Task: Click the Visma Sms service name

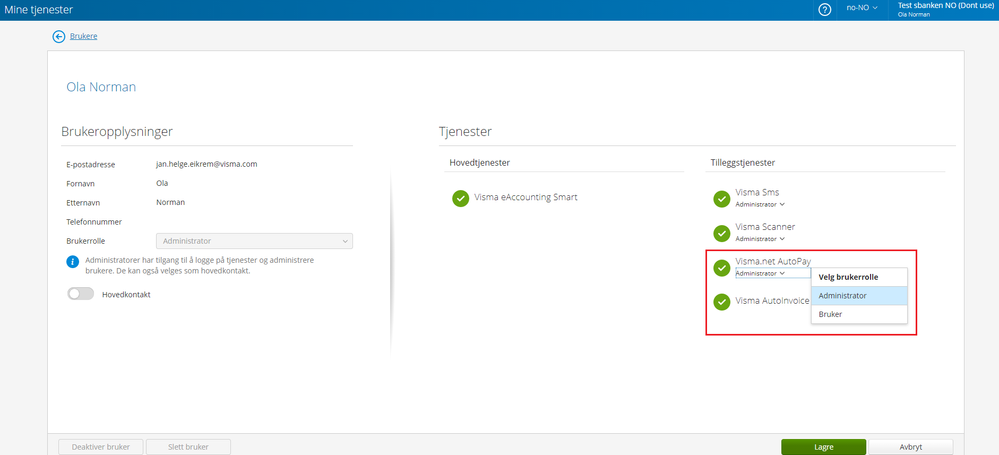Action: pyautogui.click(x=757, y=192)
